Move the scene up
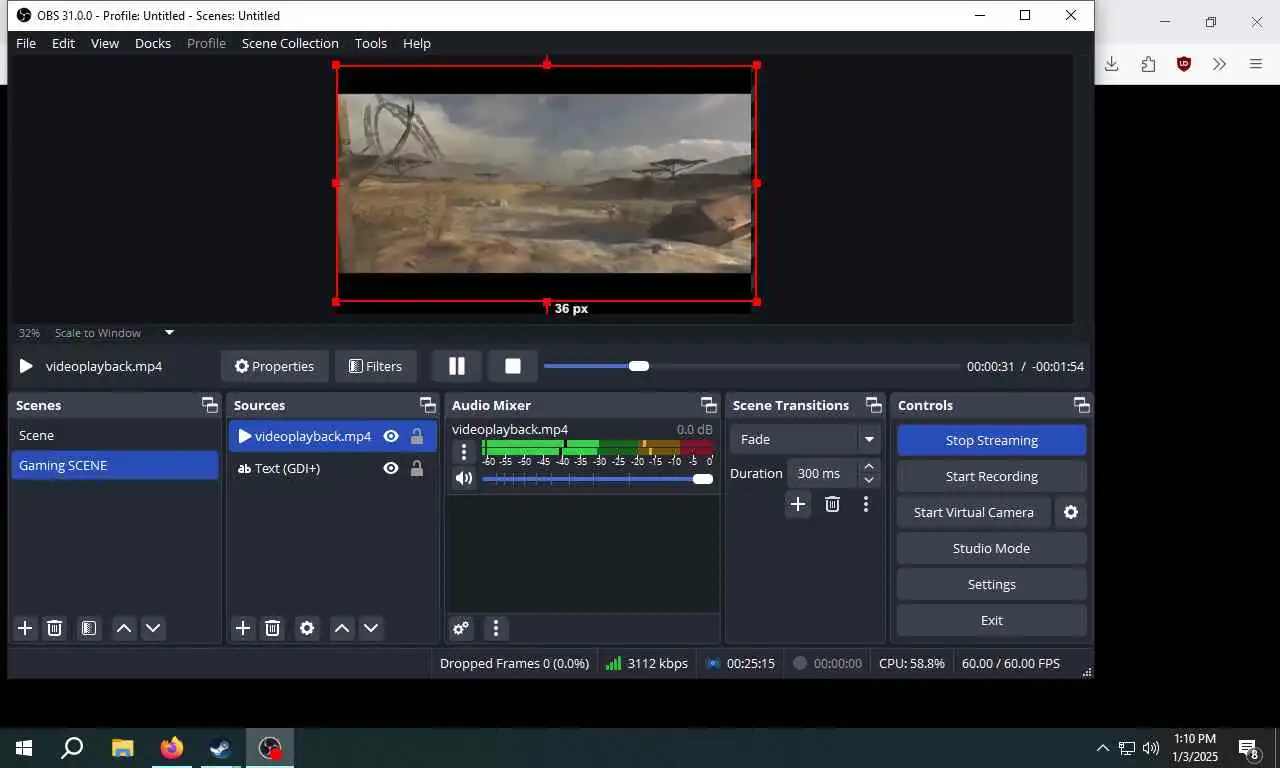This screenshot has height=768, width=1280. (x=124, y=628)
